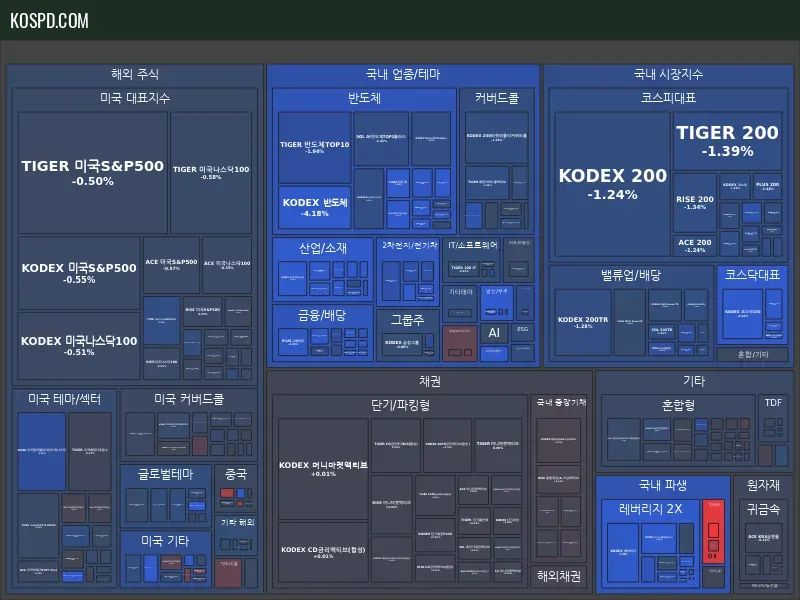Open the SOL 200TR tile
Screen dimensions: 800x600
click(x=661, y=332)
